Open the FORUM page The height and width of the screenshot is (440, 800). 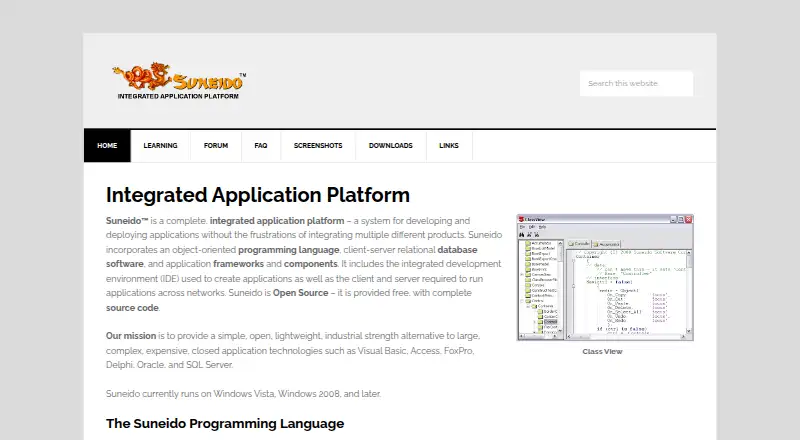pos(216,146)
